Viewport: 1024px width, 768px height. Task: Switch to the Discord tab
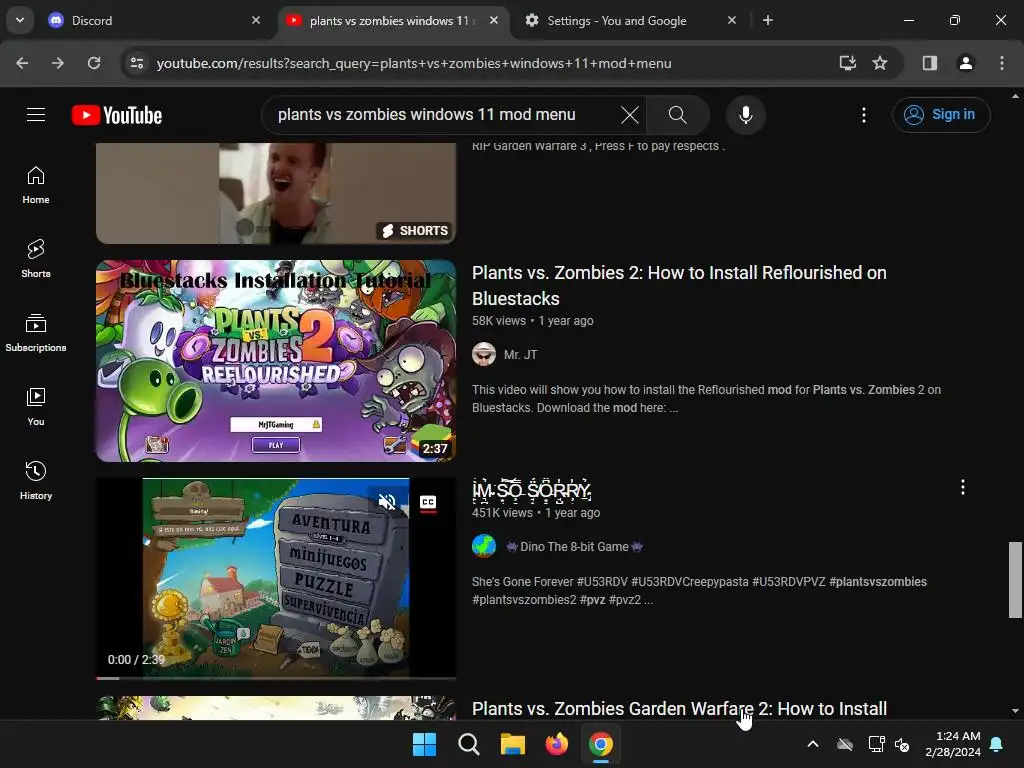click(153, 21)
